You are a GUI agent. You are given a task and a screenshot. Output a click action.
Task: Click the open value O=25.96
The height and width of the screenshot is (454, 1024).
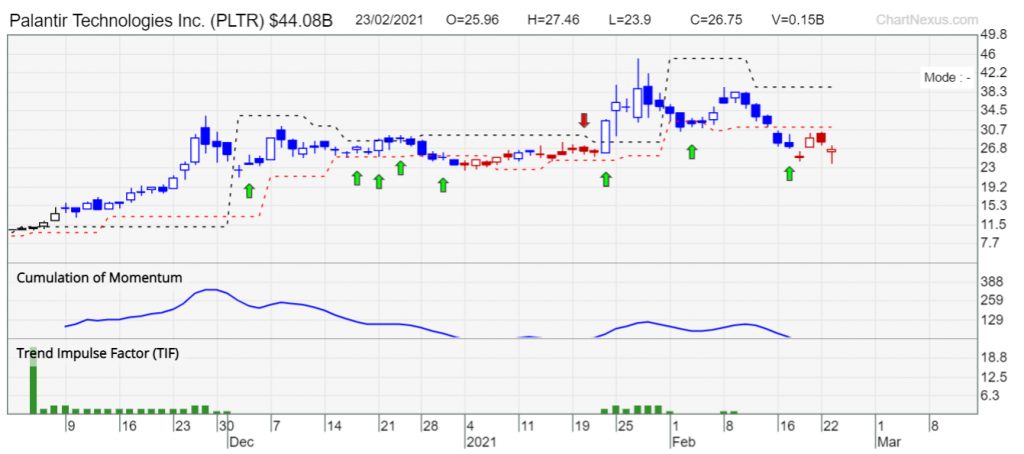click(x=473, y=20)
